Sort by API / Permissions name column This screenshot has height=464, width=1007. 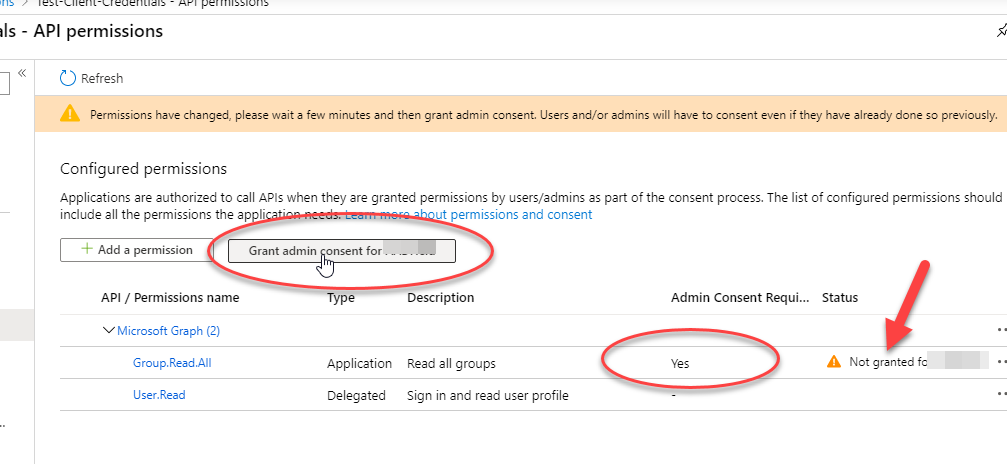pyautogui.click(x=170, y=298)
